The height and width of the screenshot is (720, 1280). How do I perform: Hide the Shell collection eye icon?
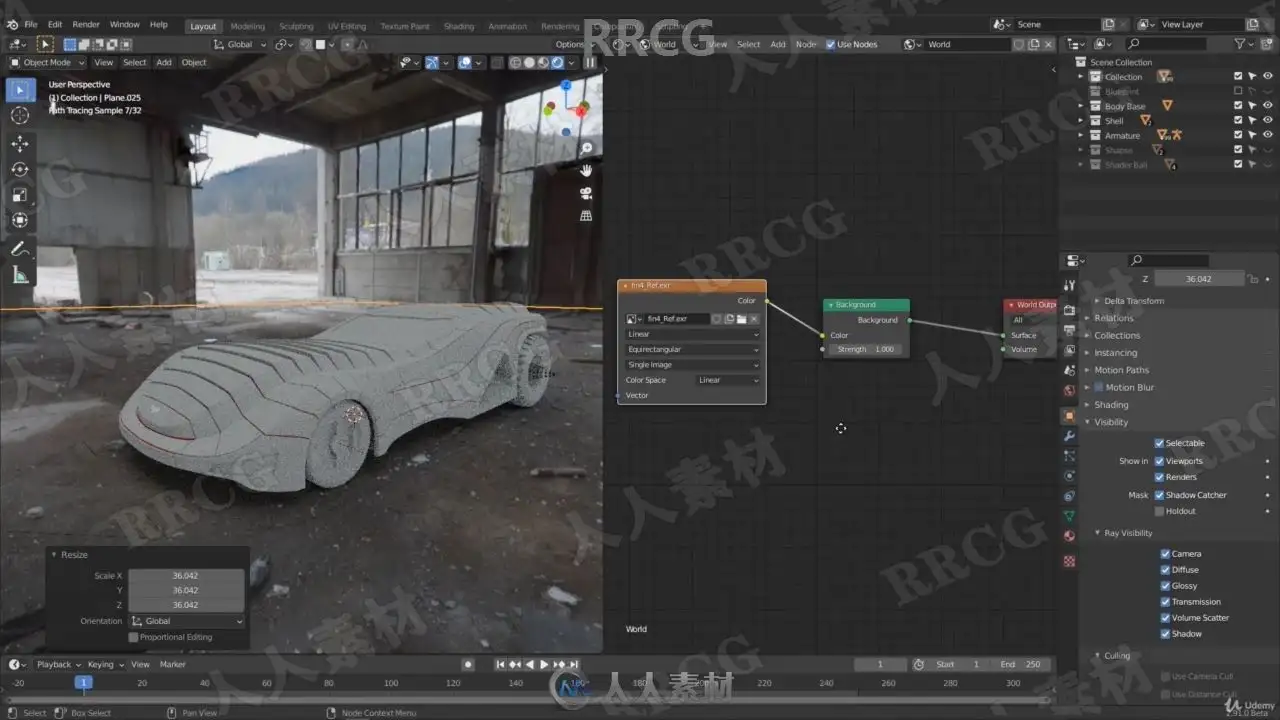click(x=1267, y=120)
